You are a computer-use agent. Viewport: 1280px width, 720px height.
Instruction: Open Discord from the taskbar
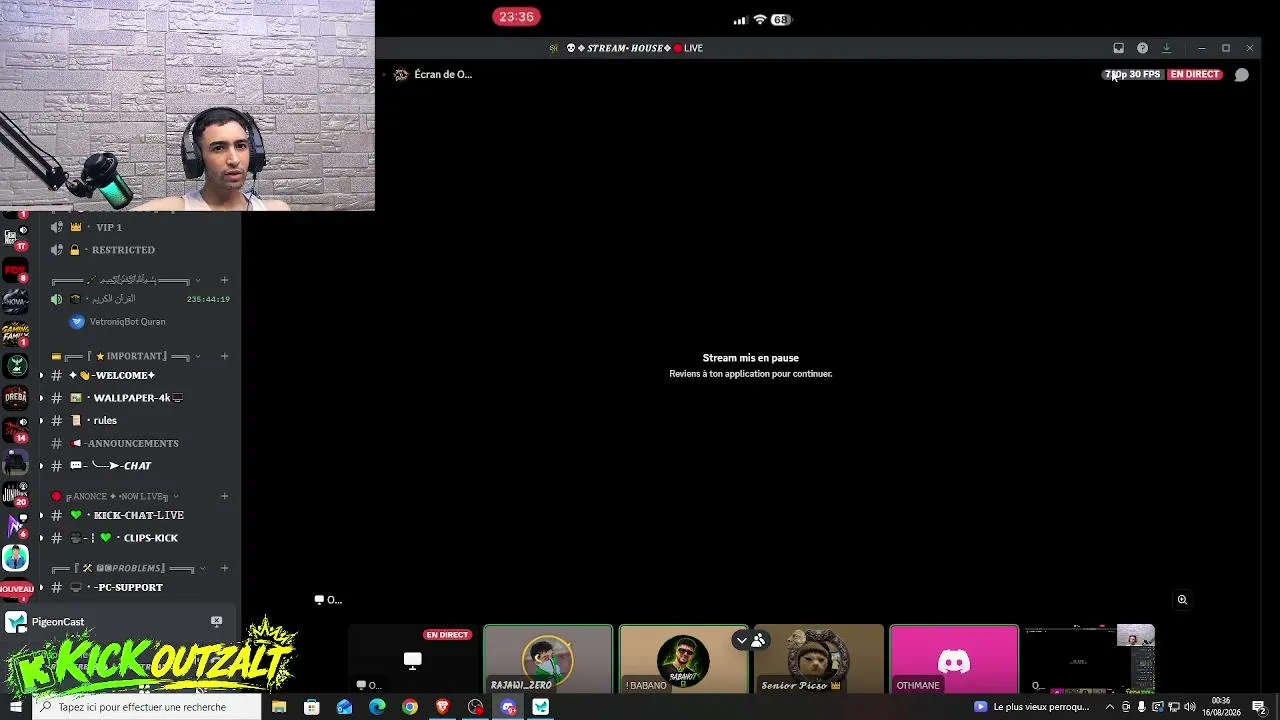pyautogui.click(x=508, y=707)
